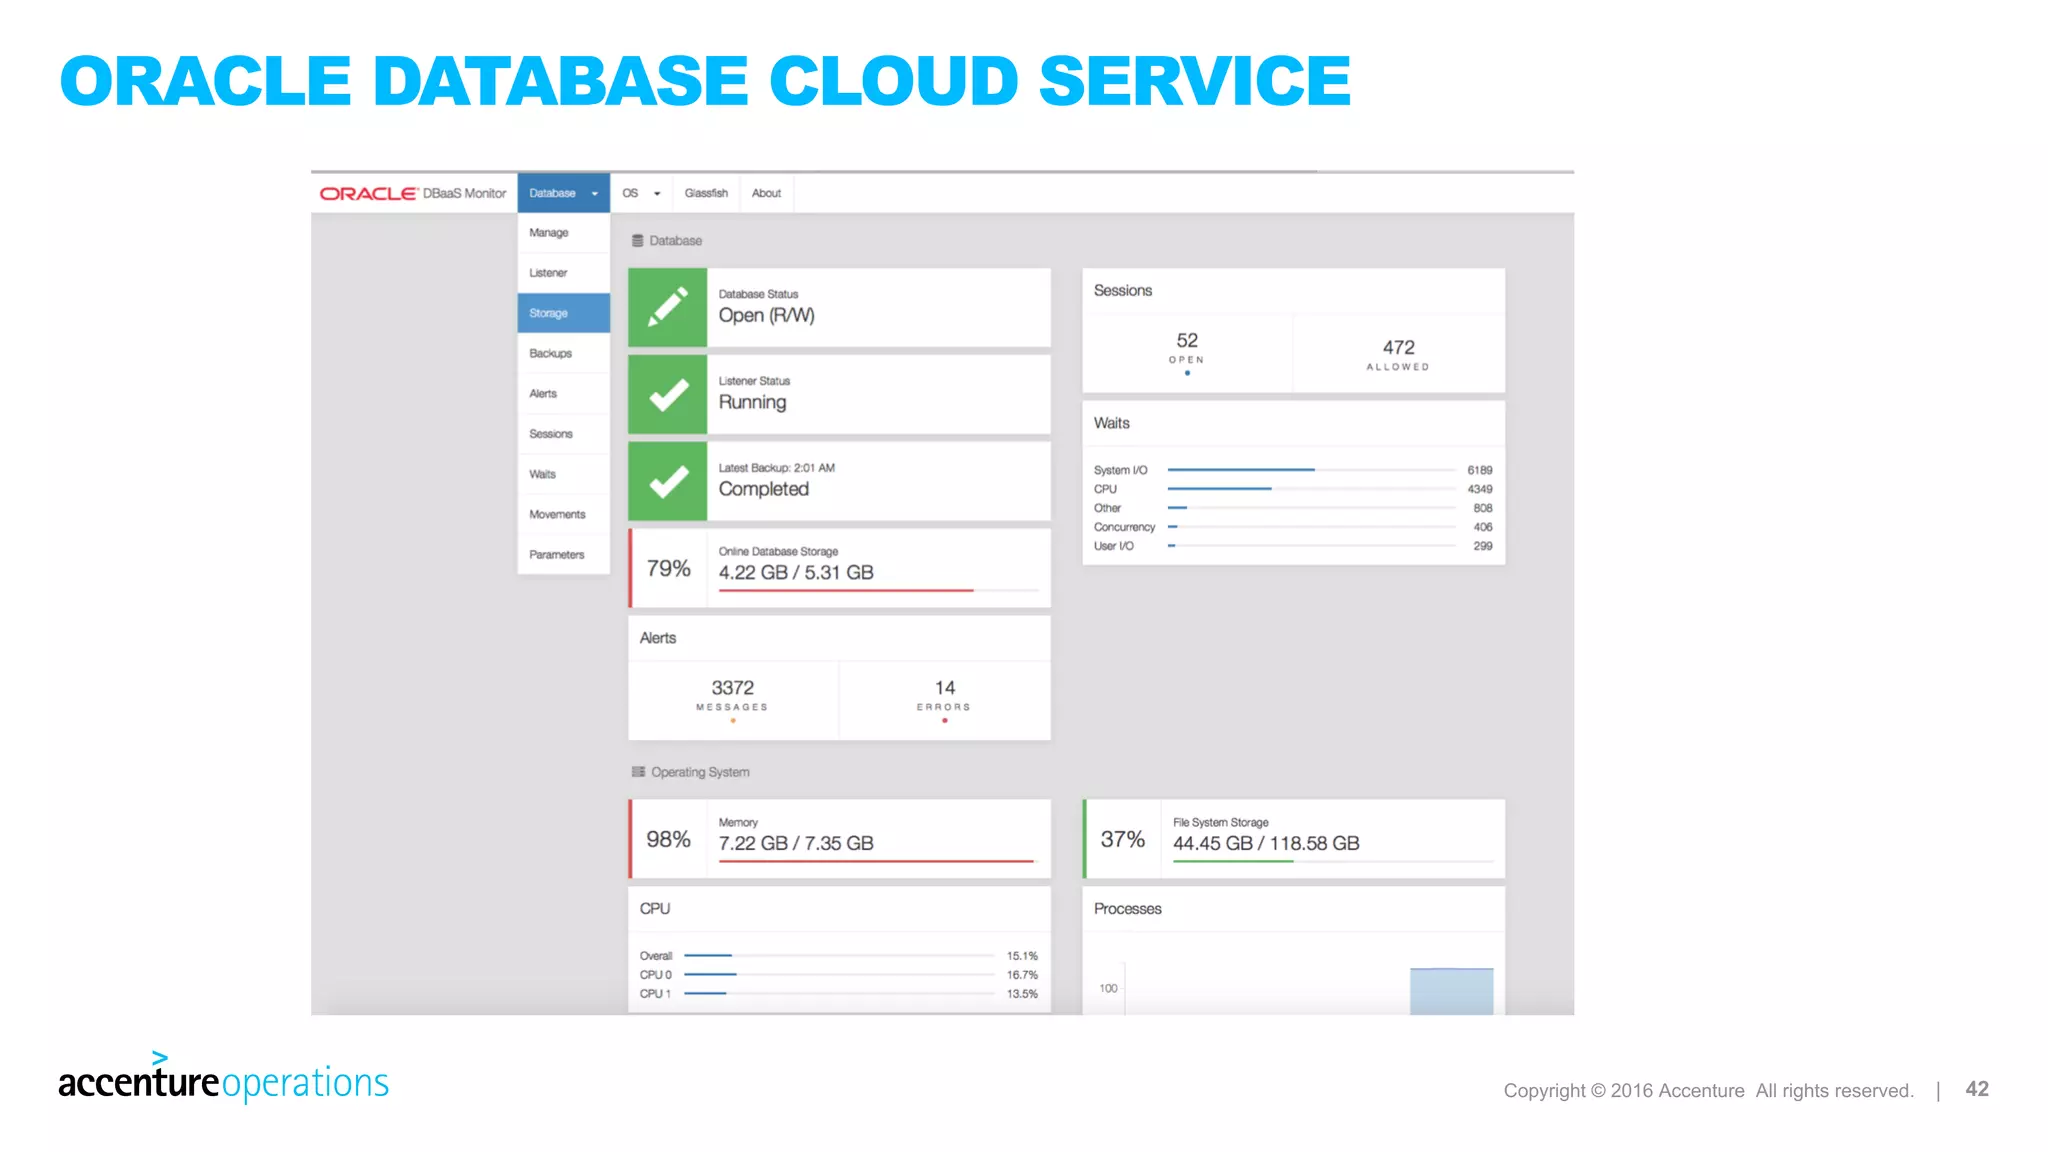
Task: Click the blue dot under Open
Action: [x=1187, y=373]
